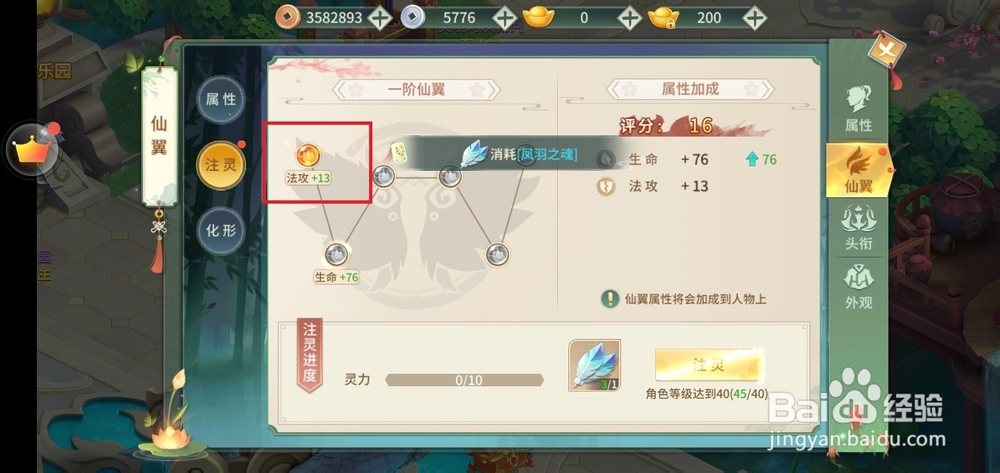Open the floating crown bubble icon

pos(32,150)
